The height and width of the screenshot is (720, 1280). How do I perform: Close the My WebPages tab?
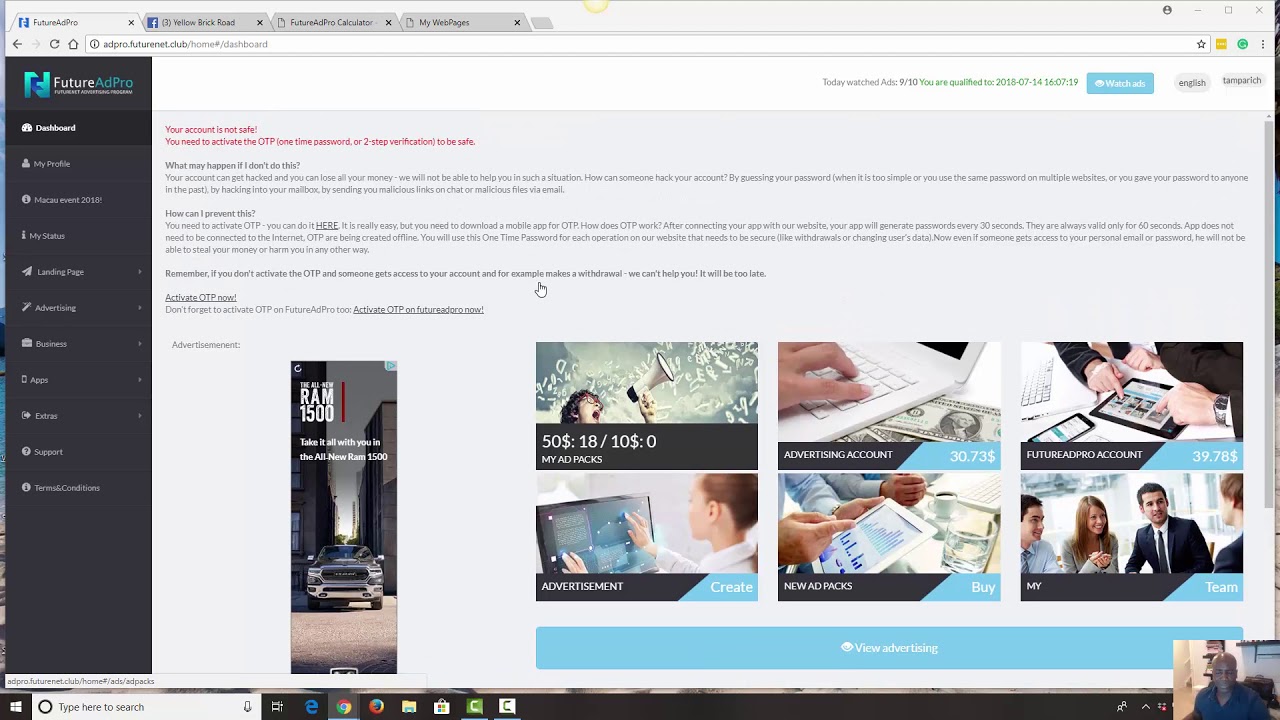pyautogui.click(x=517, y=22)
